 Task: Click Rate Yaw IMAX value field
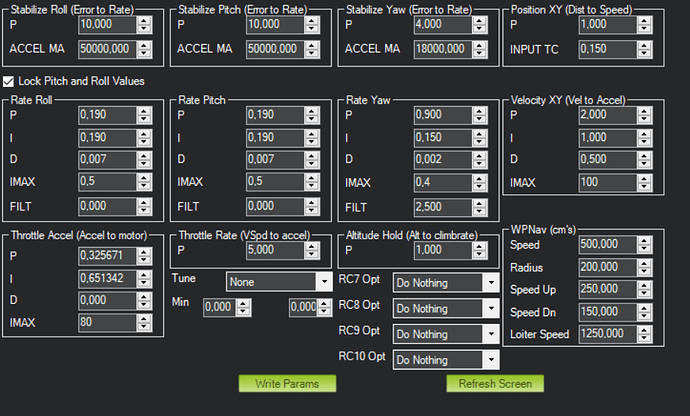click(443, 182)
